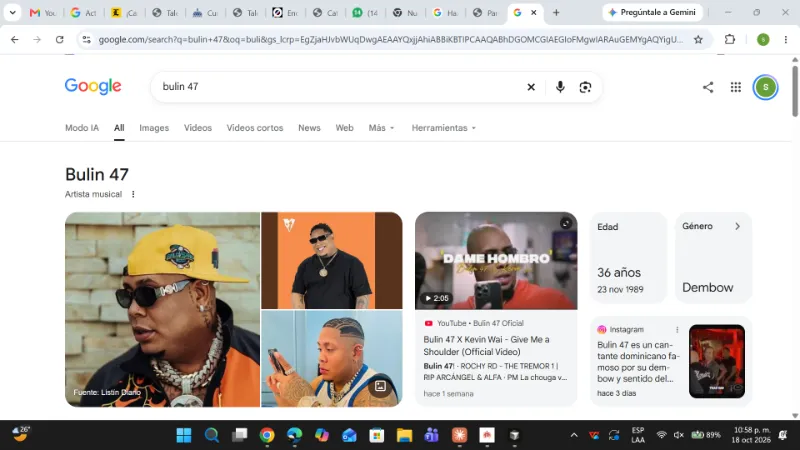Reload the page
The height and width of the screenshot is (450, 800).
[x=60, y=39]
